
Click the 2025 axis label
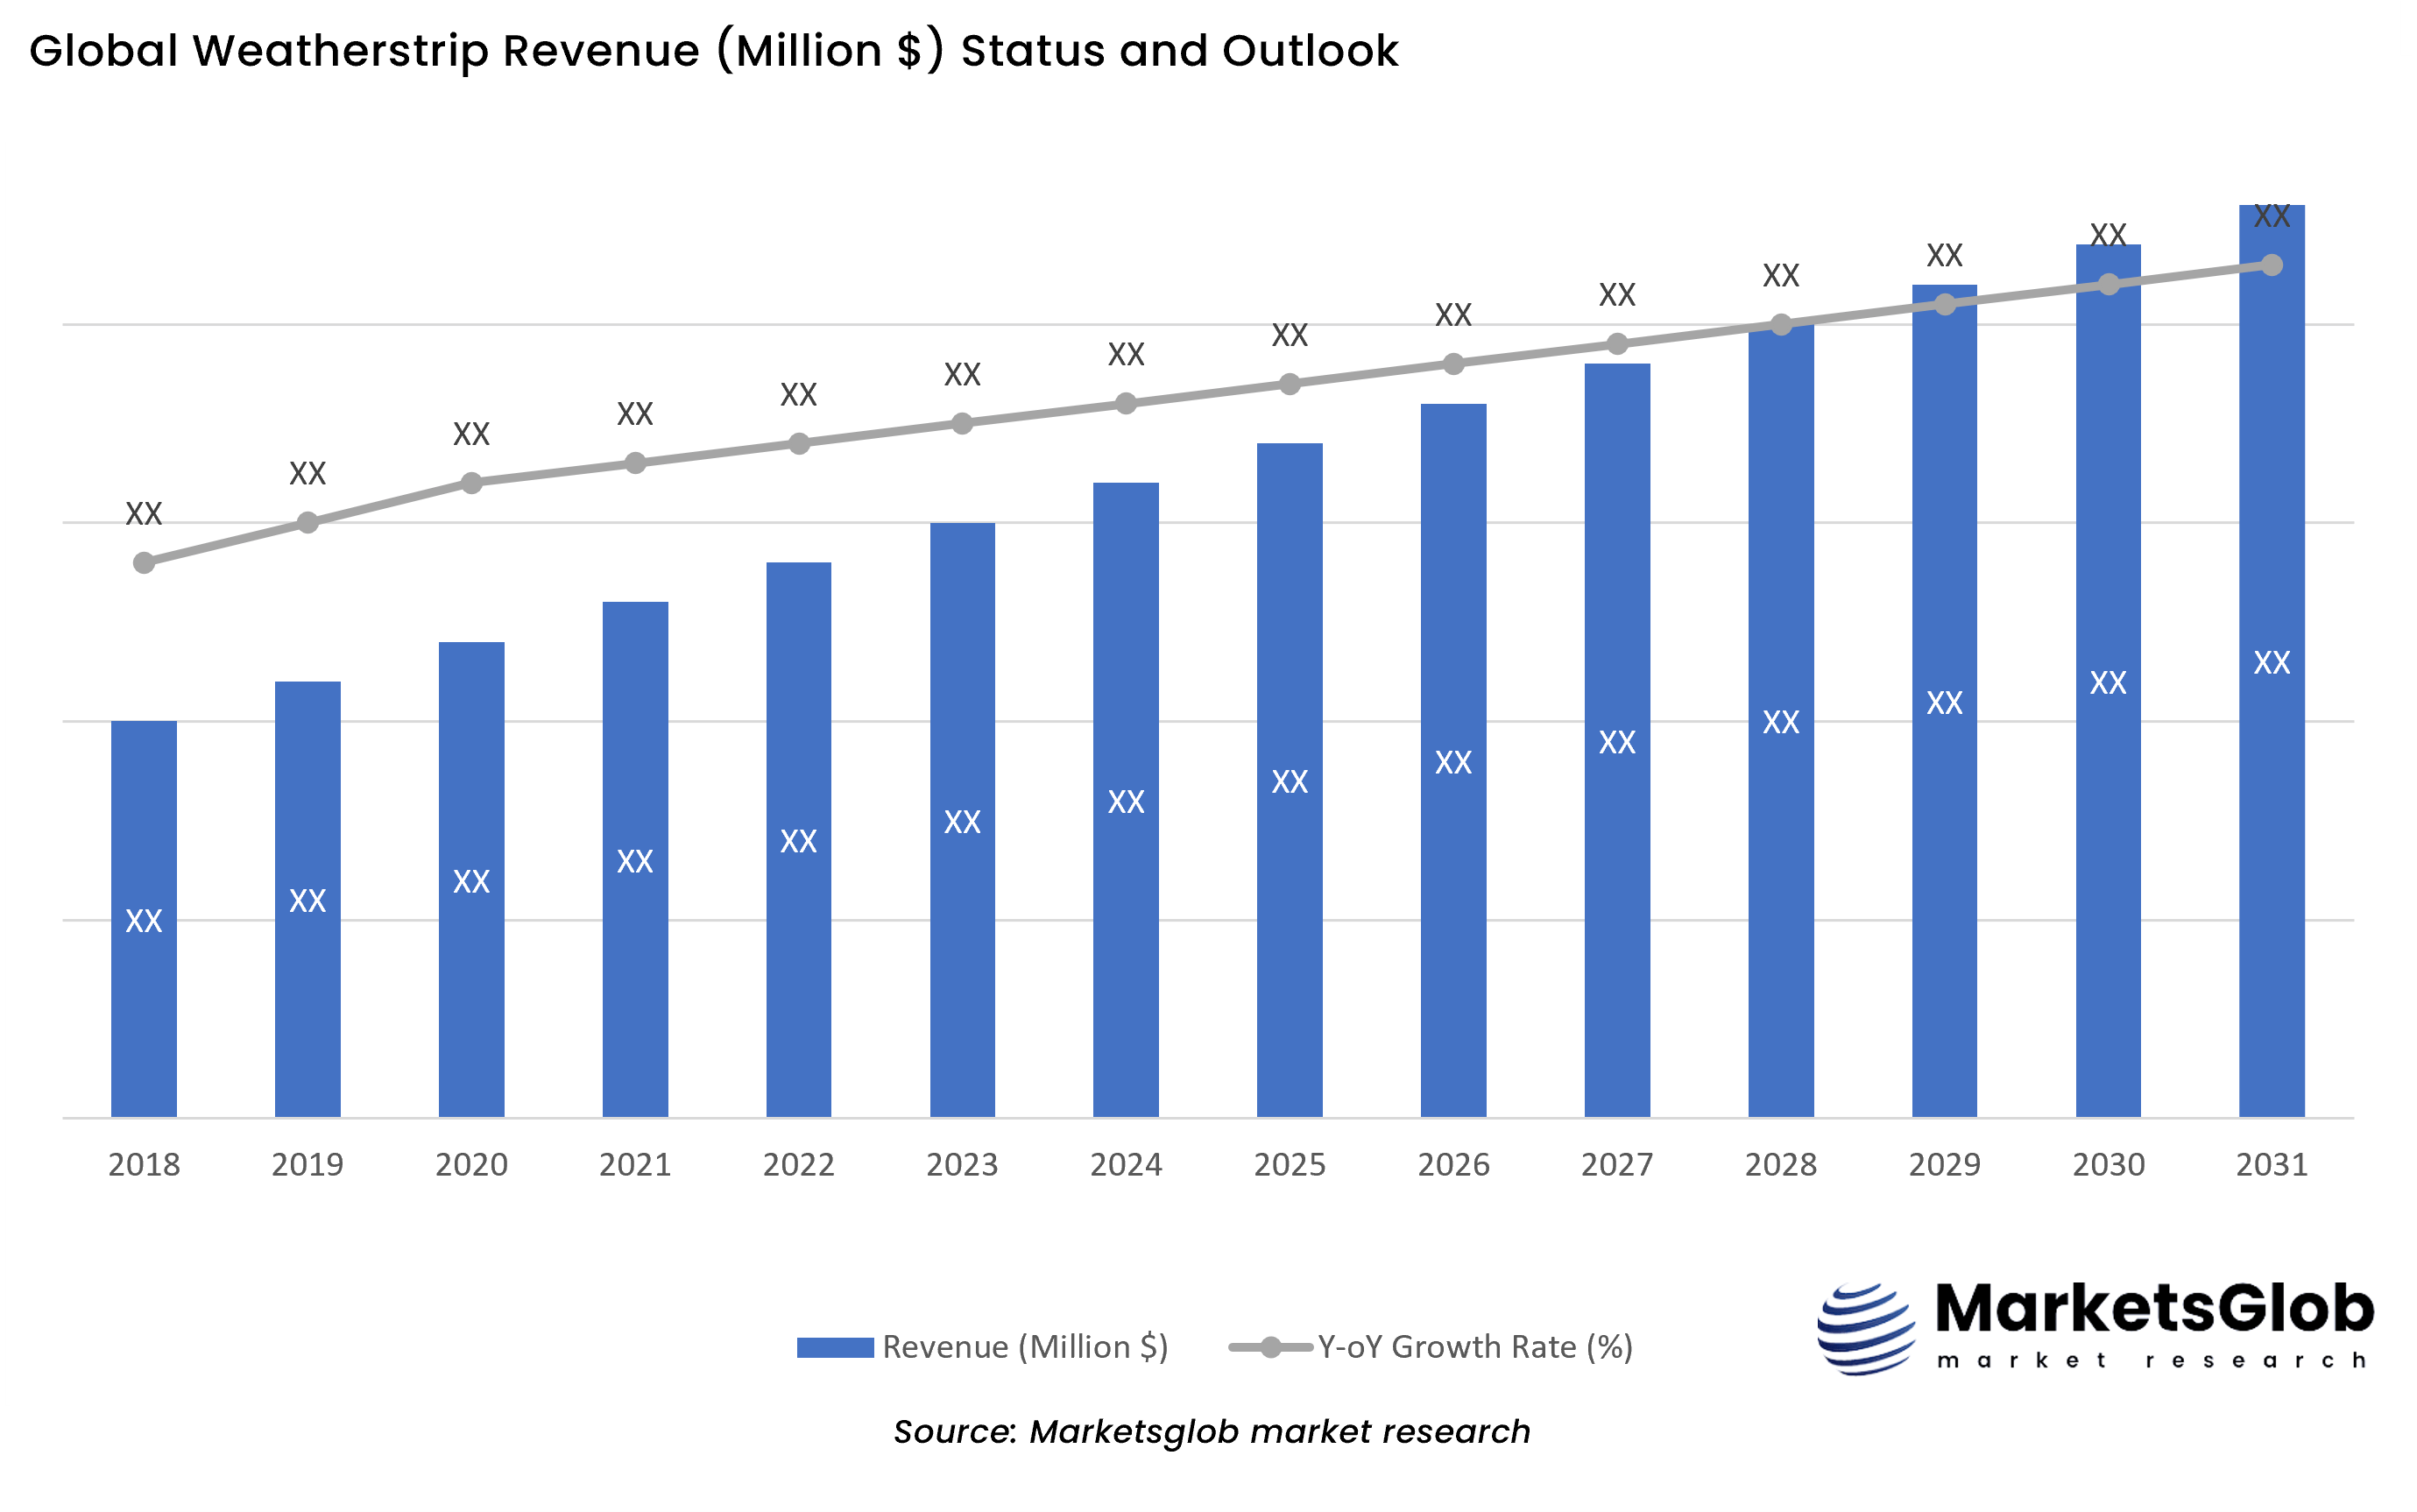(1290, 1165)
